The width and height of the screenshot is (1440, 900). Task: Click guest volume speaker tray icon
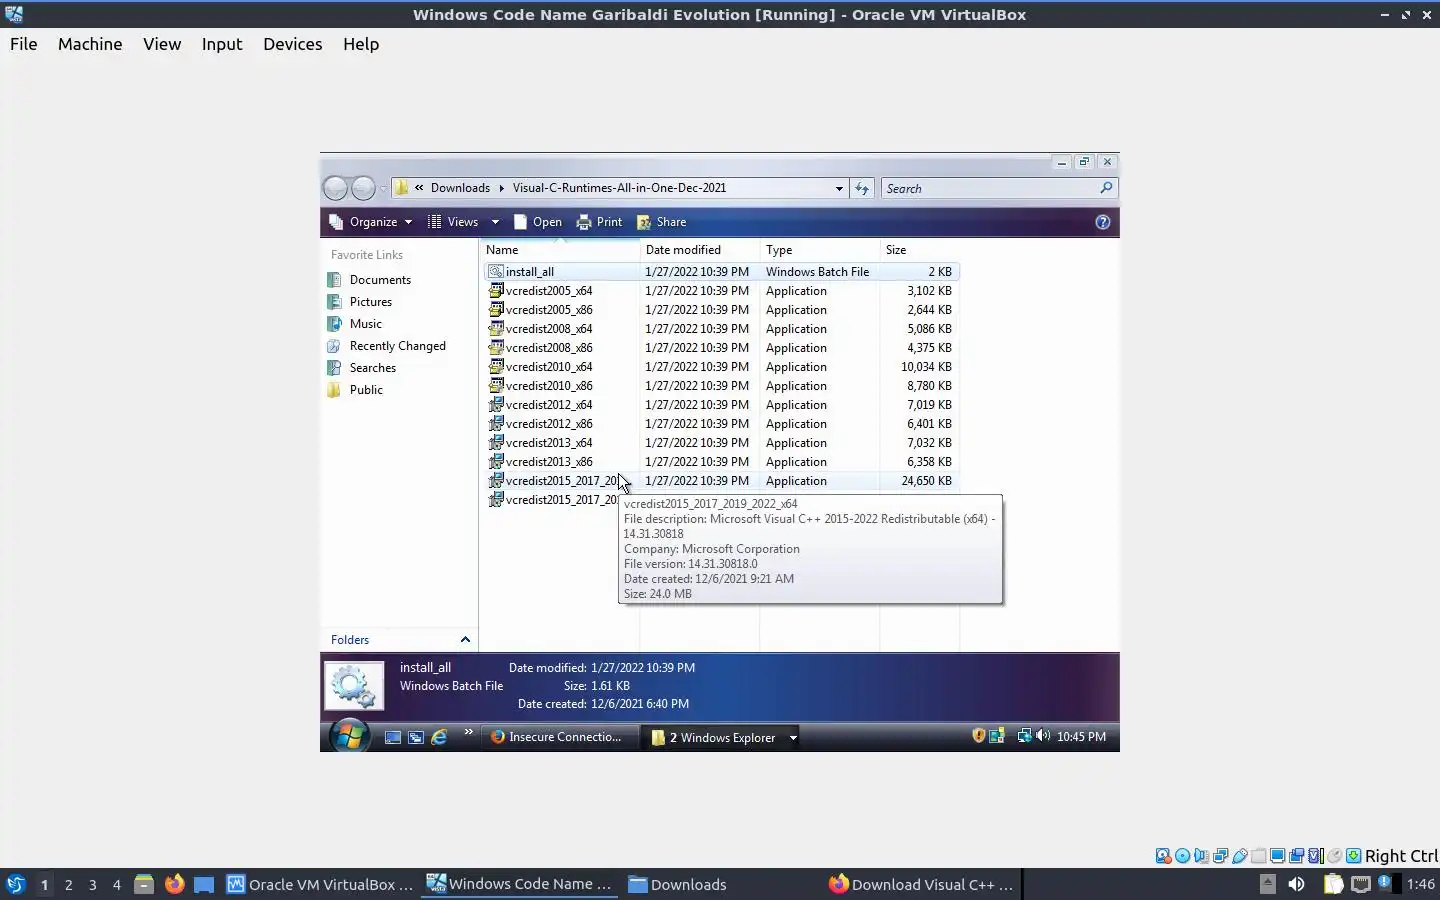click(1043, 736)
